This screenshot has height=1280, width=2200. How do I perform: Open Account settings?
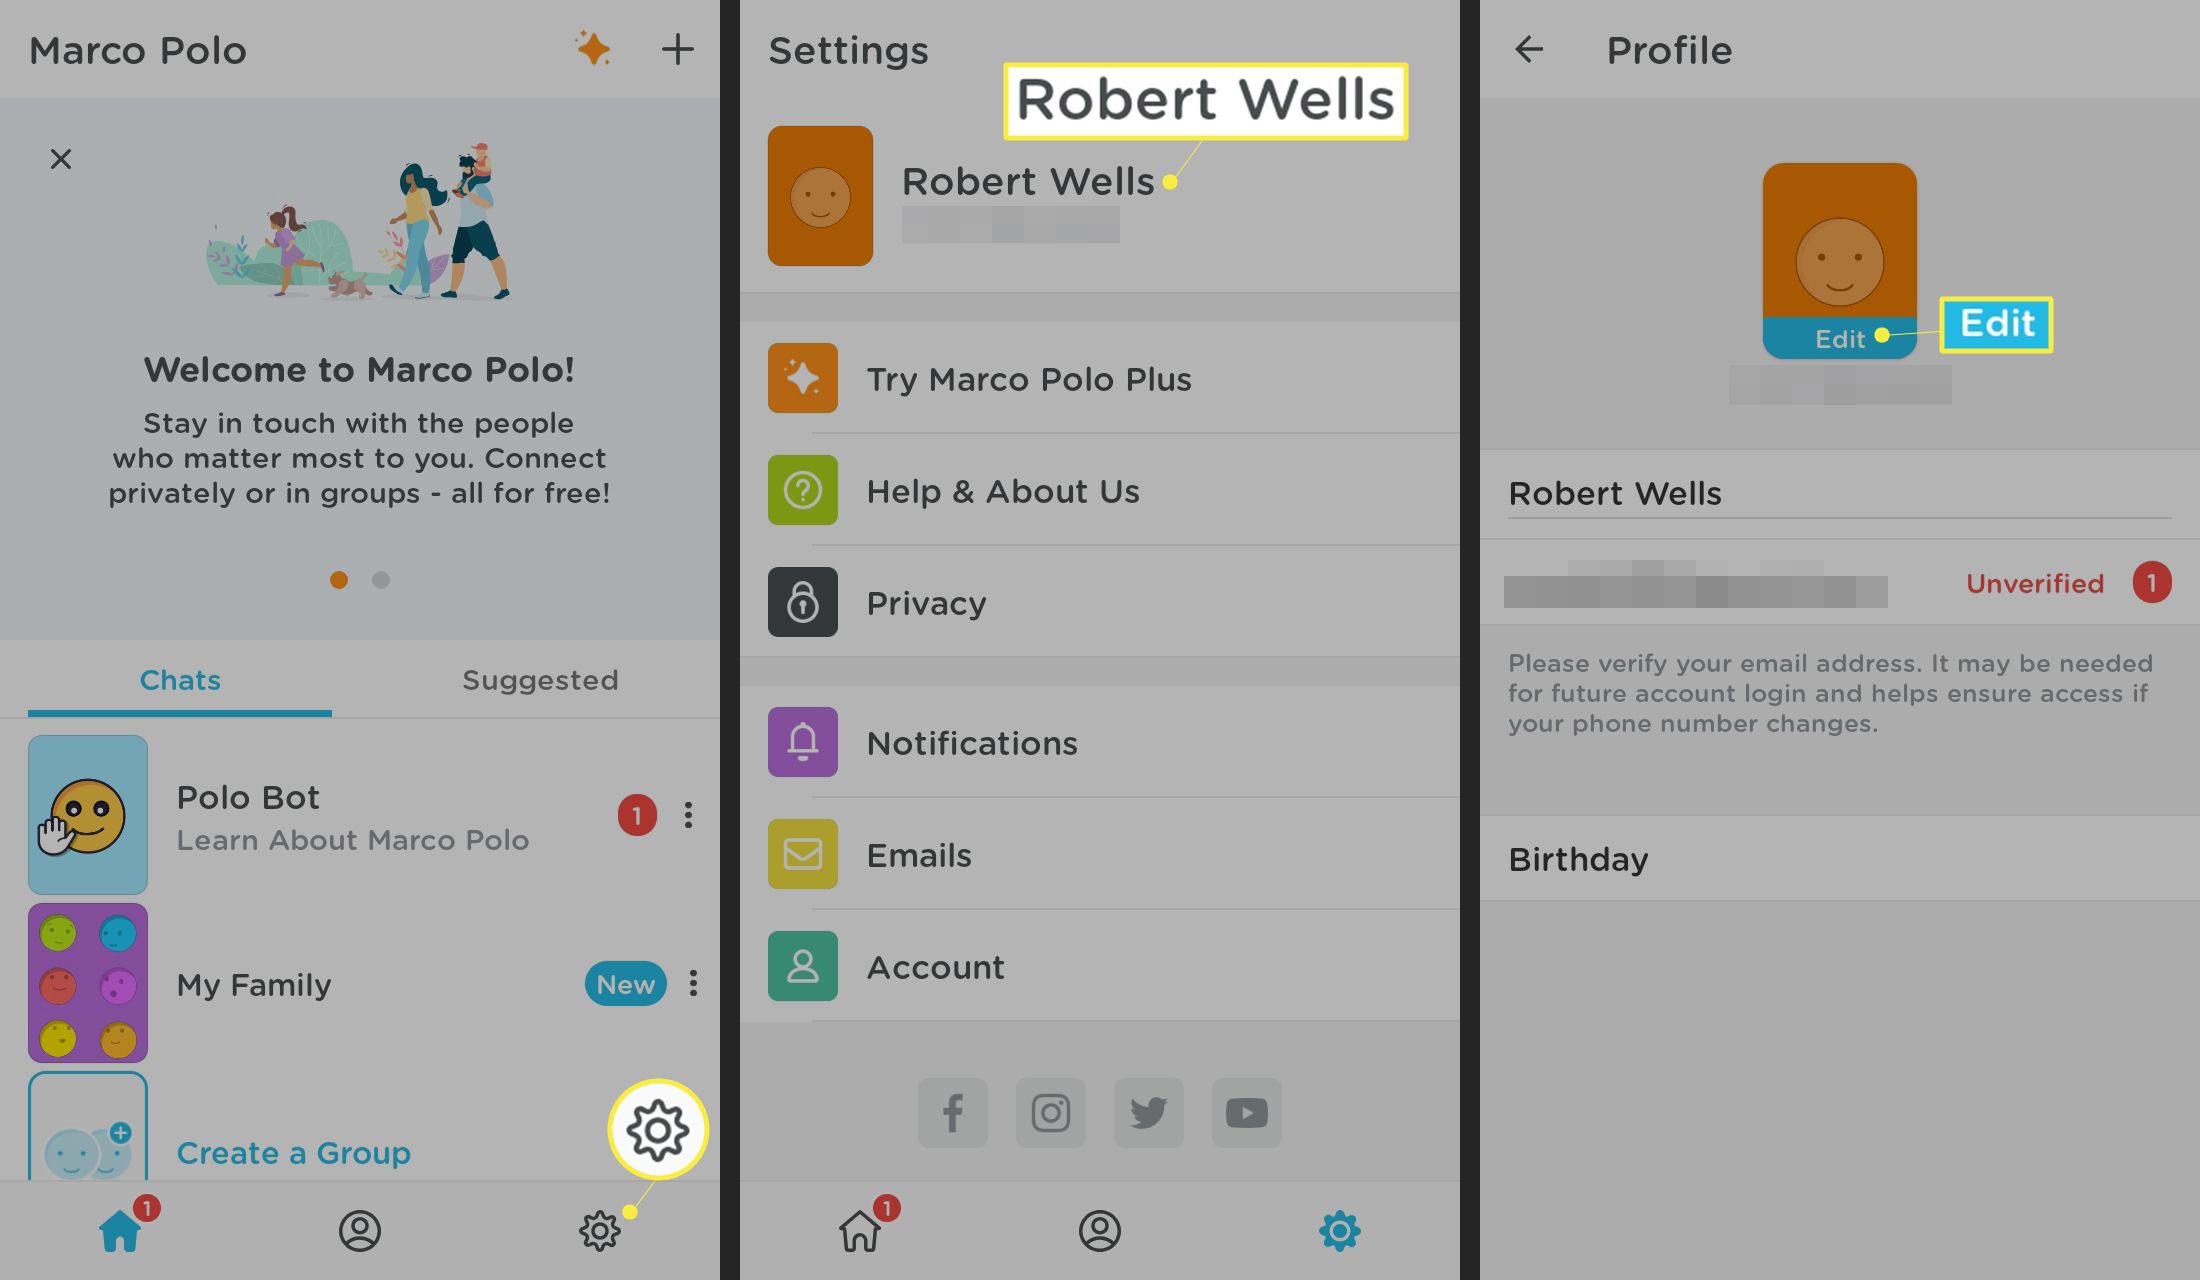pyautogui.click(x=935, y=966)
